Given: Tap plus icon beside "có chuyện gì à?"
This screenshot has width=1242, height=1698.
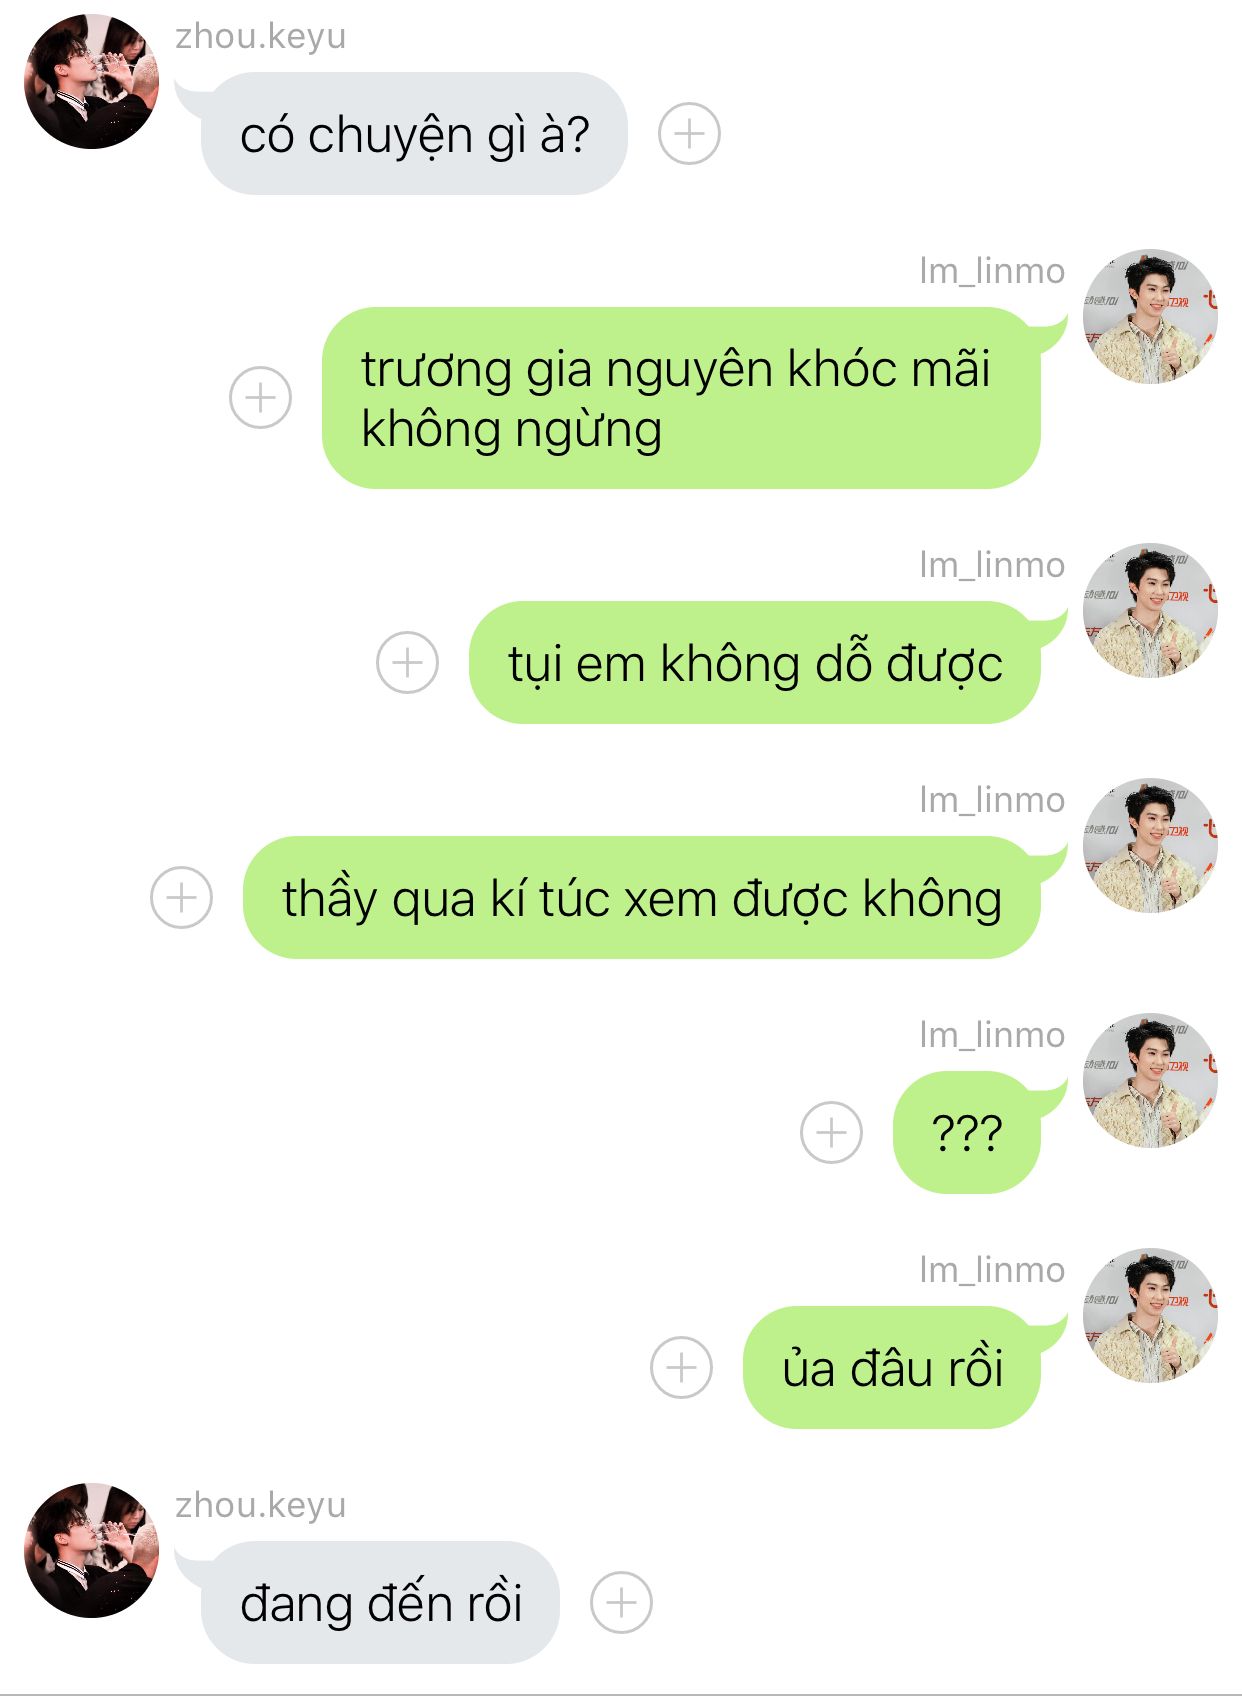Looking at the screenshot, I should coord(689,133).
